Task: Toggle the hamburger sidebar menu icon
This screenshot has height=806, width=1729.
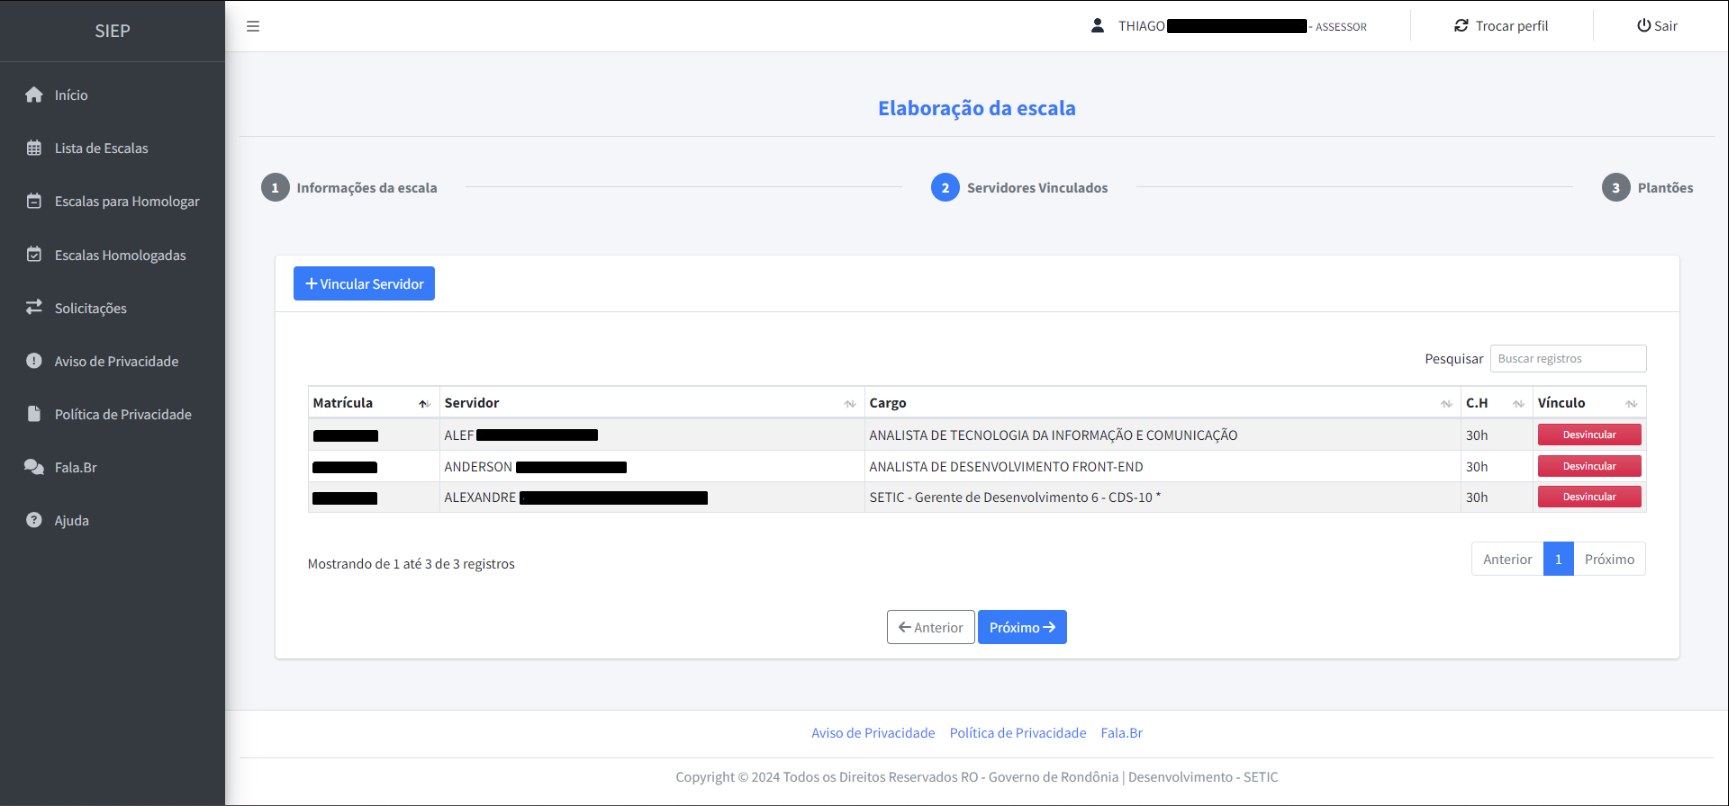Action: [x=253, y=26]
